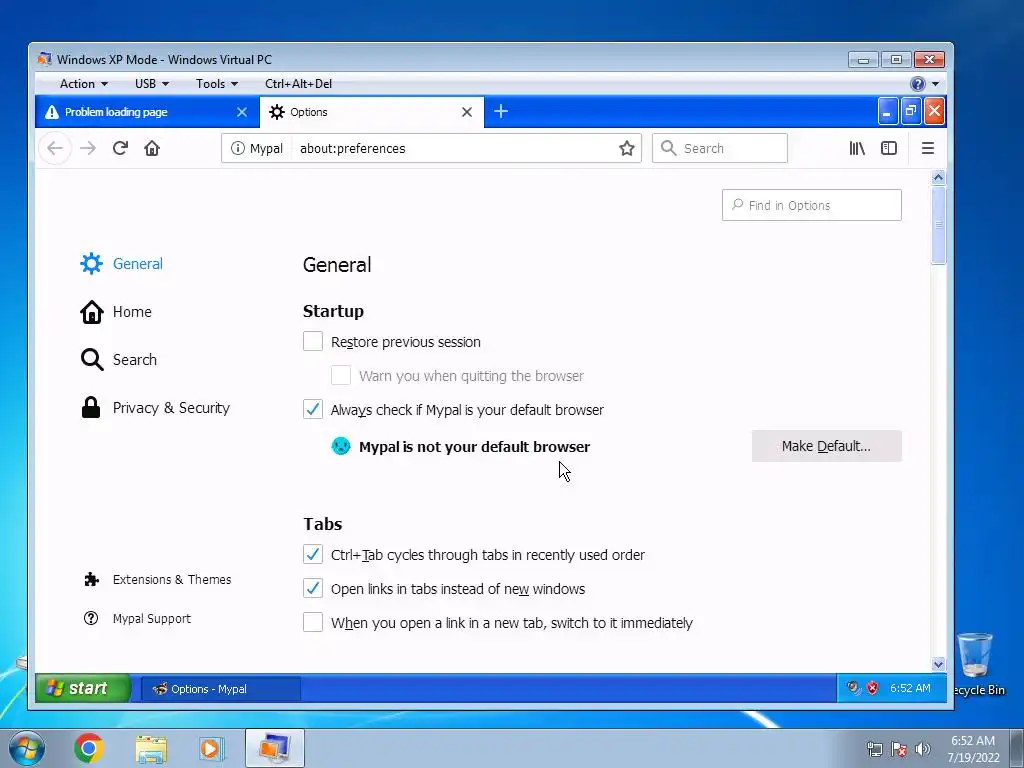Image resolution: width=1024 pixels, height=768 pixels.
Task: Enable switch to new tab immediately checkbox
Action: pyautogui.click(x=313, y=622)
